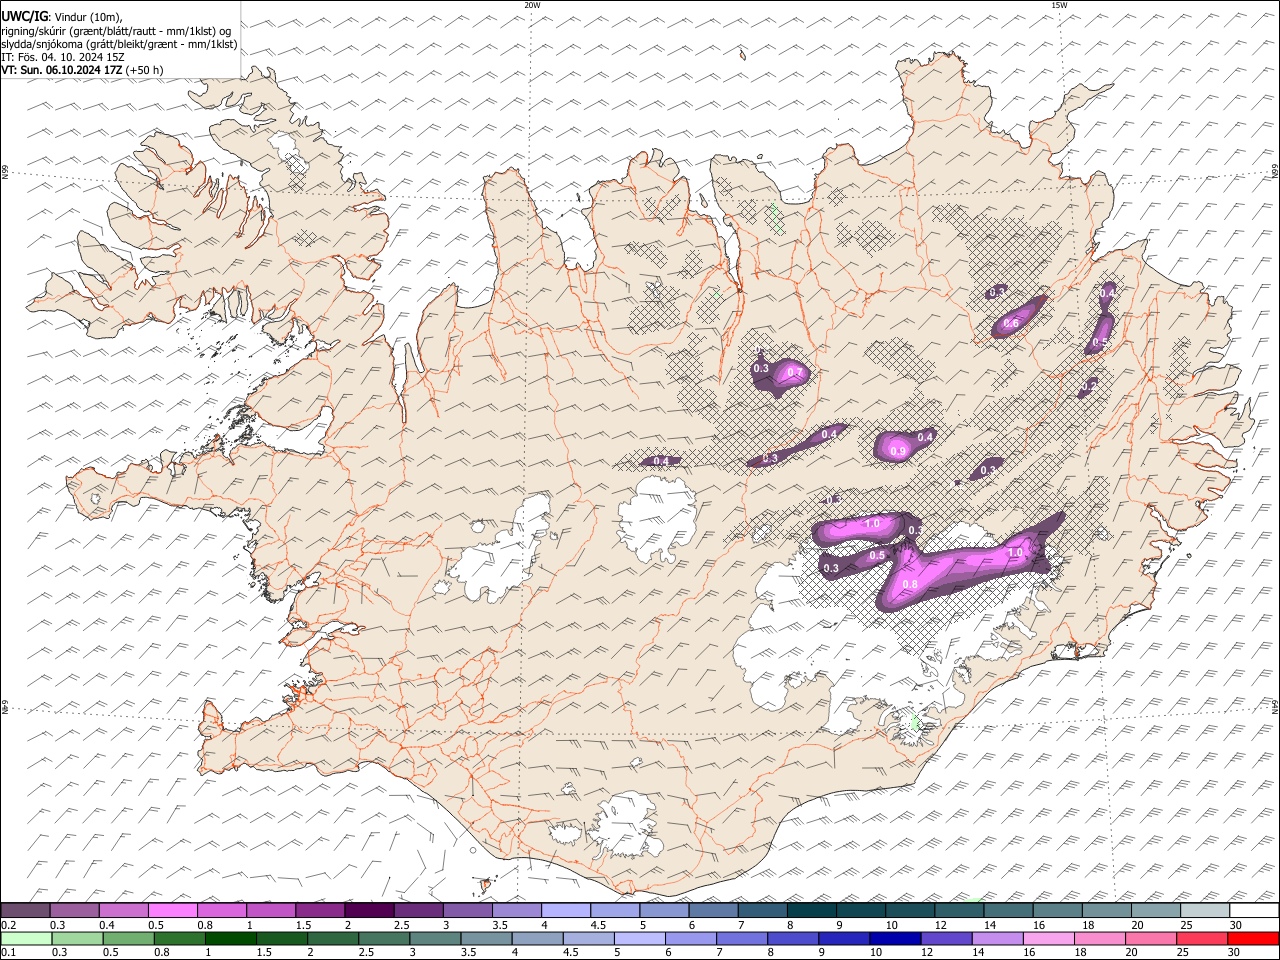The image size is (1280, 960).
Task: Click the '0.1' value in the bottom legend row
Action: [x=9, y=952]
